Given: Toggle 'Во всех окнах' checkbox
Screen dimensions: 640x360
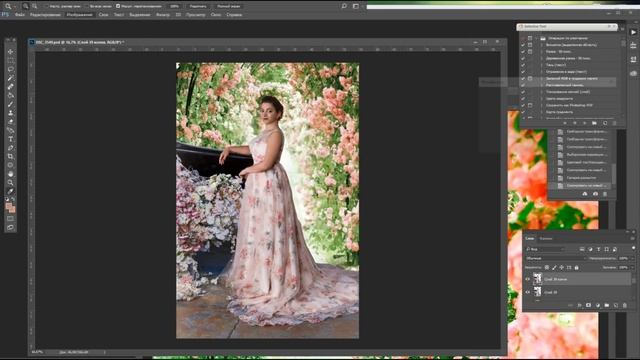Looking at the screenshot, I should pos(87,6).
